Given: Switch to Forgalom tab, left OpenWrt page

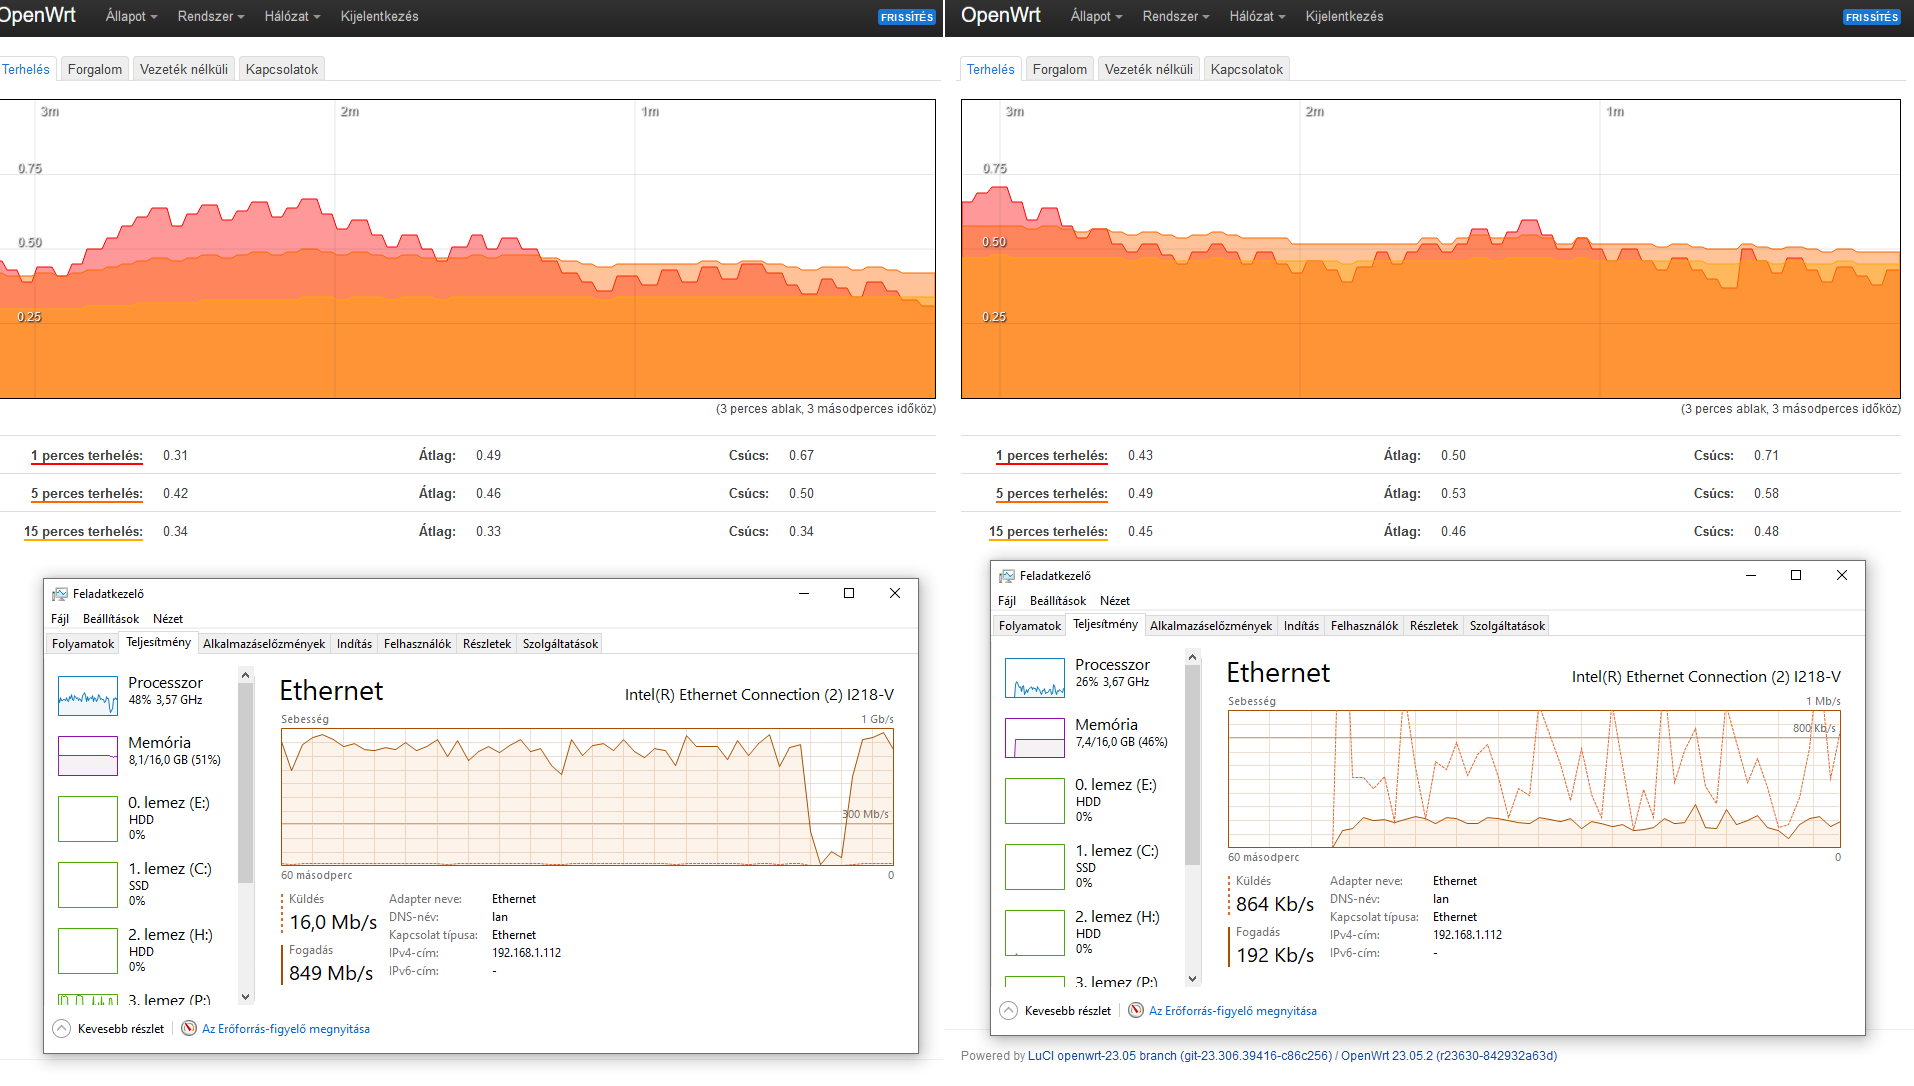Looking at the screenshot, I should 95,69.
